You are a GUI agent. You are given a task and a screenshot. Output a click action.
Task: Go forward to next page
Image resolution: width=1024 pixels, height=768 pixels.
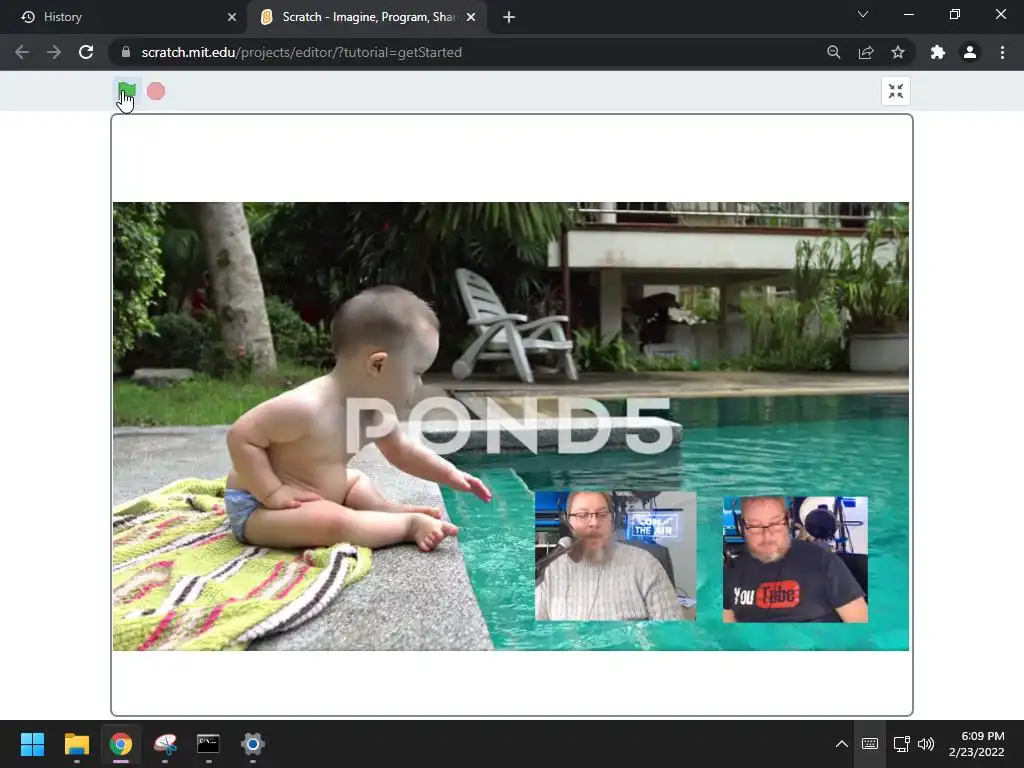[54, 52]
